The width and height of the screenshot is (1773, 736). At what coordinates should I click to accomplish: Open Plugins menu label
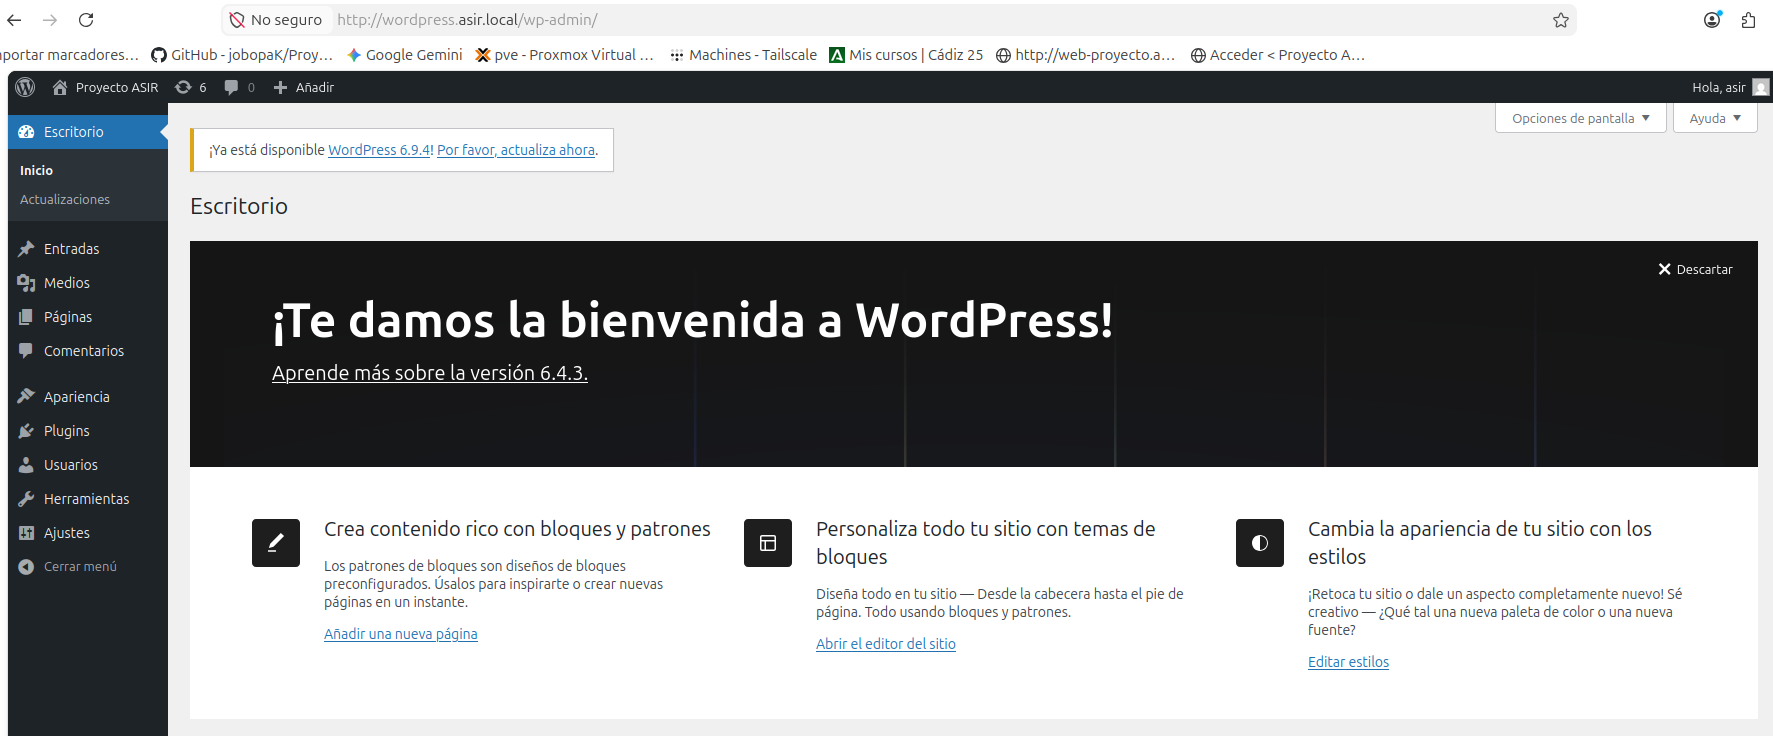coord(67,431)
